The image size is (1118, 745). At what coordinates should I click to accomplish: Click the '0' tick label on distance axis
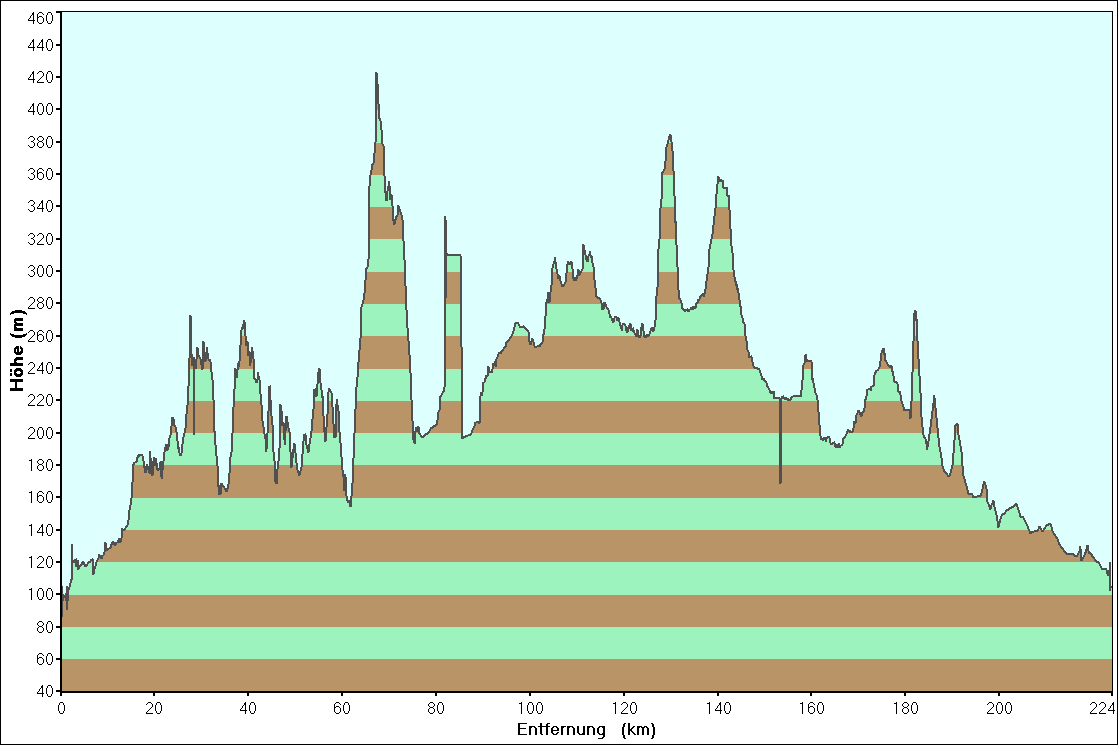pos(61,708)
